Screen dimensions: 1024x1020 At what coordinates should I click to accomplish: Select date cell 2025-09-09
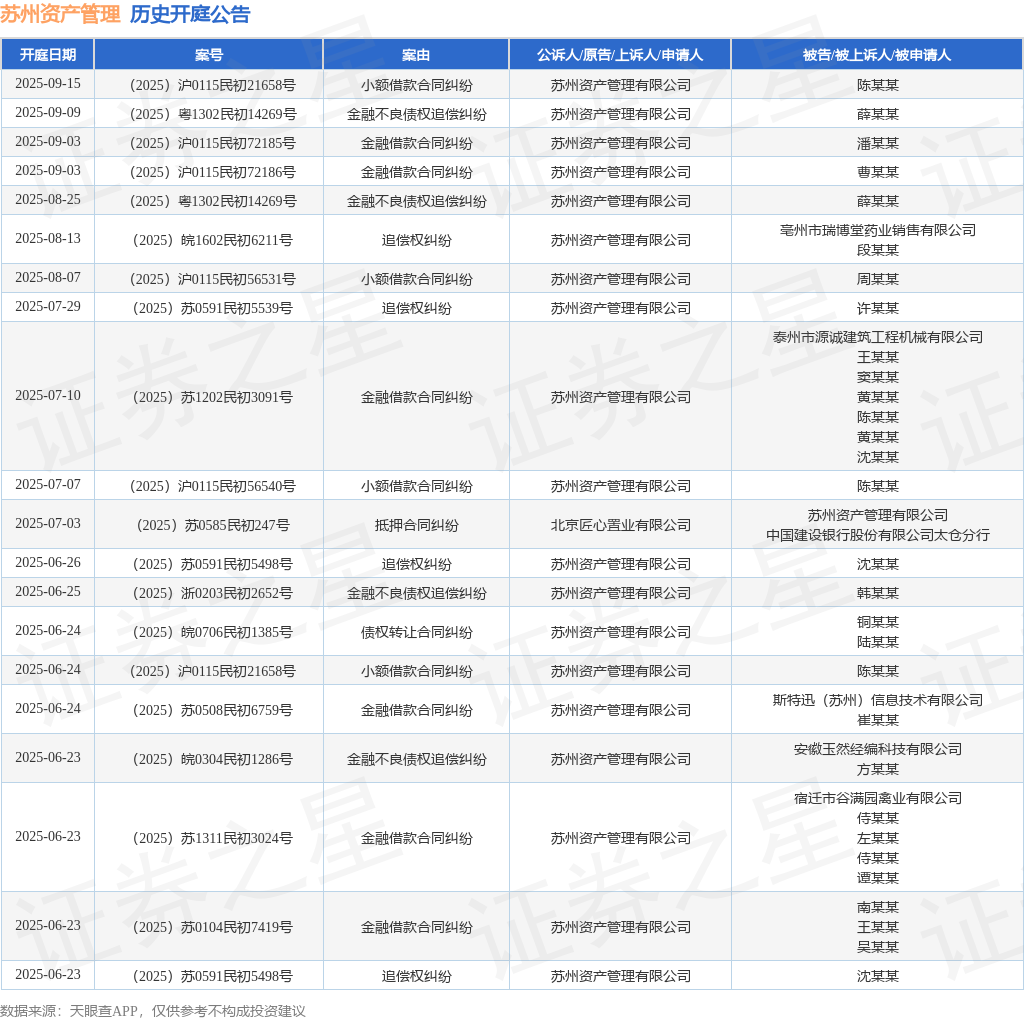[x=48, y=112]
